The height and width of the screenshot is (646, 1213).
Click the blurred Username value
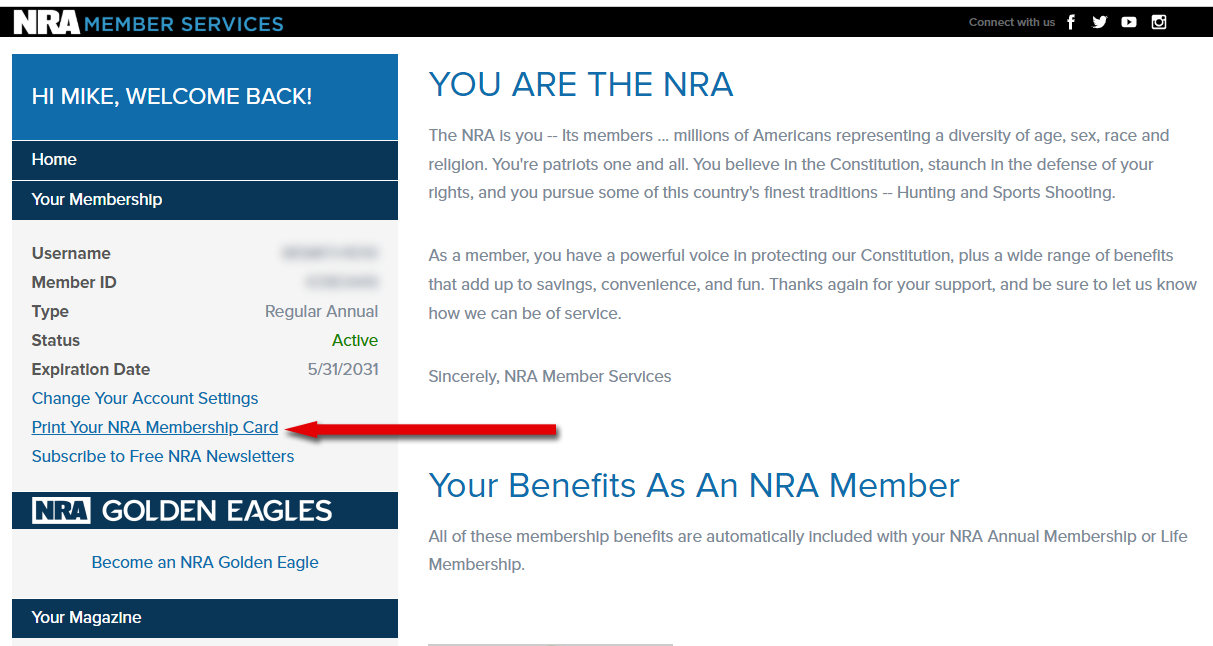[330, 254]
